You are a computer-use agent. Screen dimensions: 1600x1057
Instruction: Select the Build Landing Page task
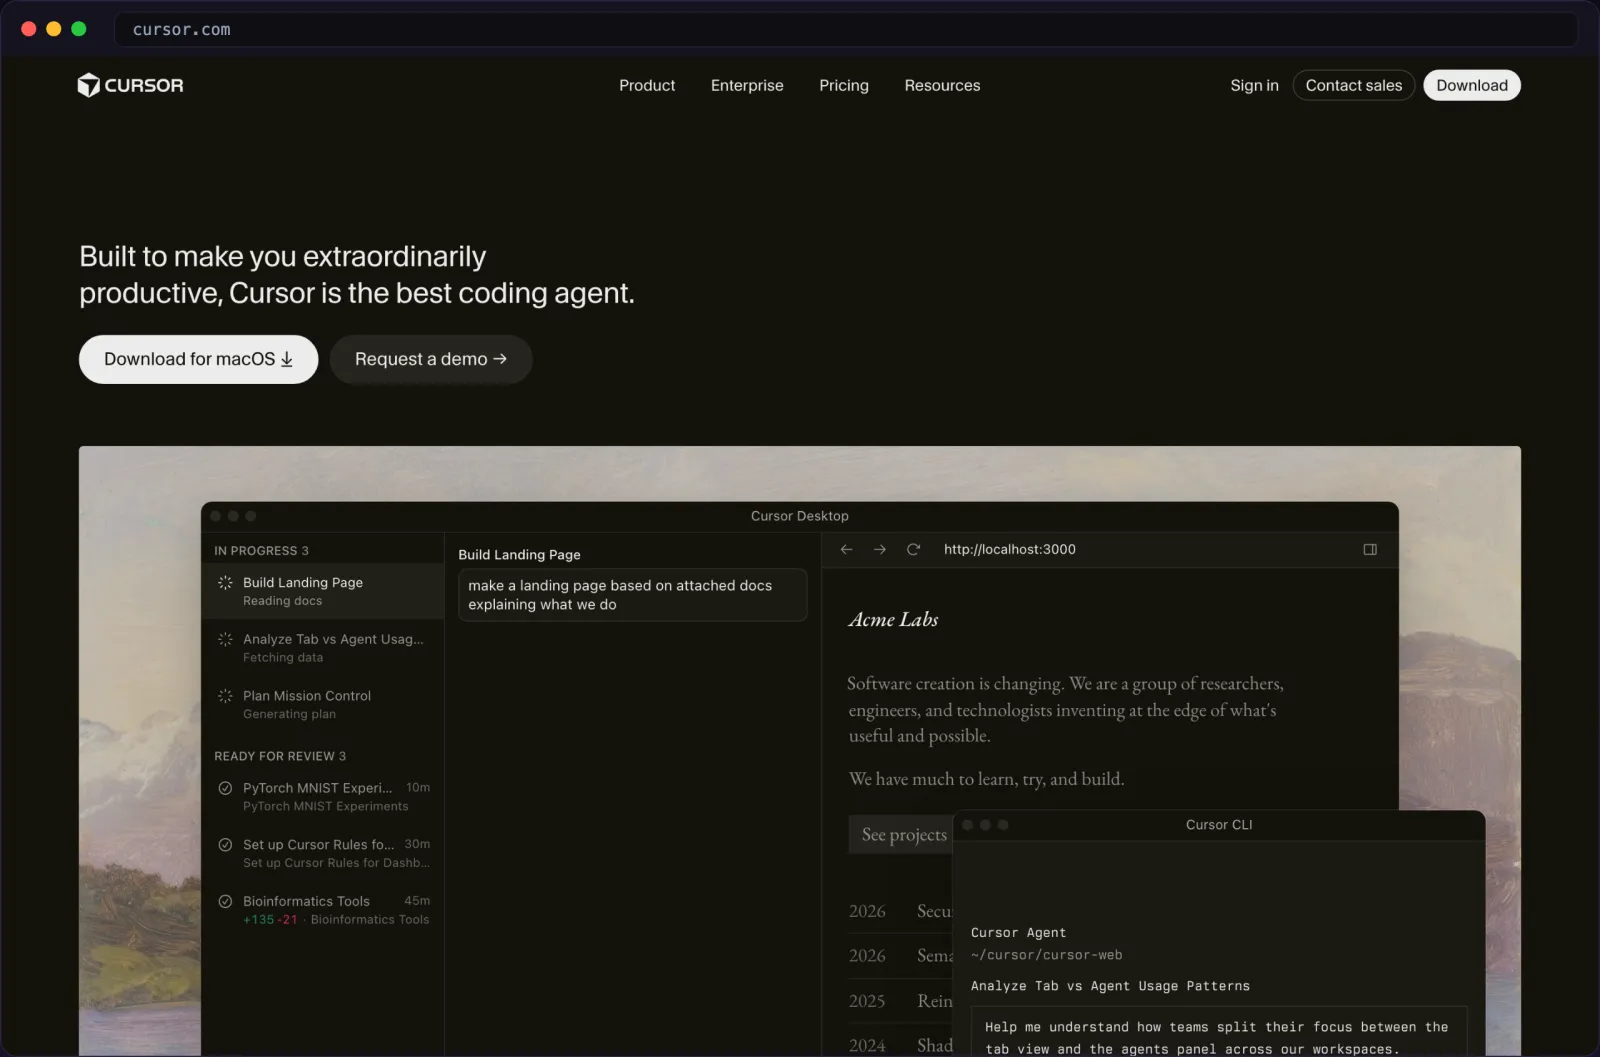tap(323, 591)
